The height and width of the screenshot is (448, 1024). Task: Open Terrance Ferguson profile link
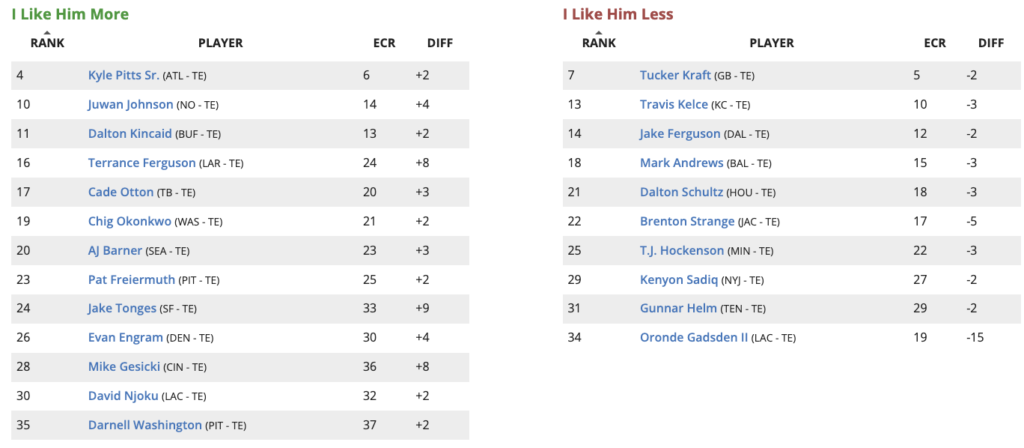(x=142, y=163)
